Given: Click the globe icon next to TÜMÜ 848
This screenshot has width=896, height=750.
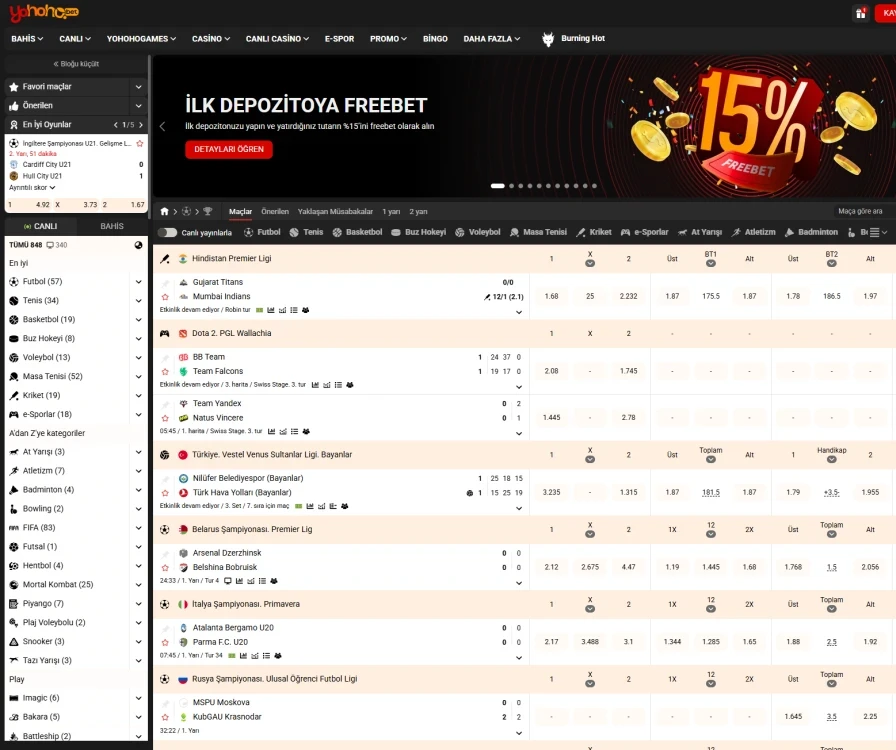Looking at the screenshot, I should tap(138, 245).
